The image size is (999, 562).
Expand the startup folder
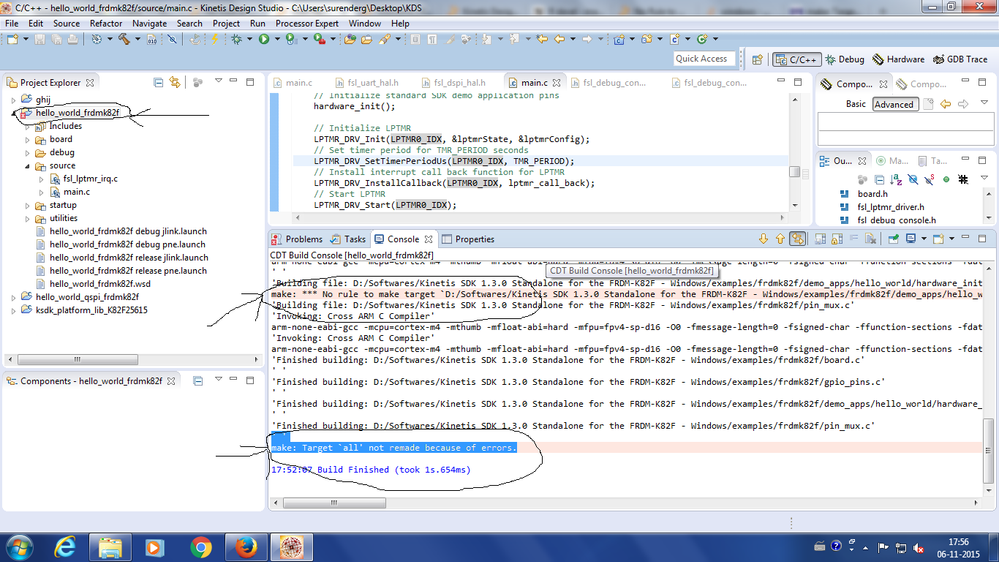coord(27,206)
